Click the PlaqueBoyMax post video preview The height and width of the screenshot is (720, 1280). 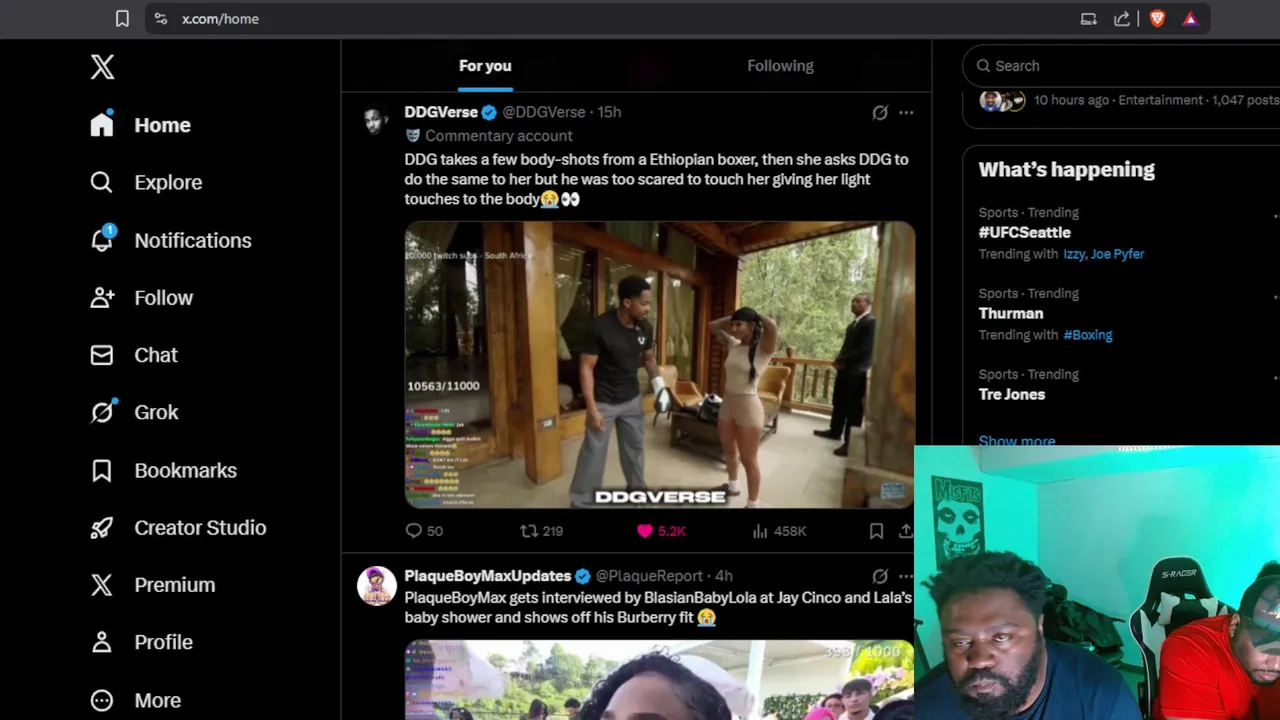660,680
